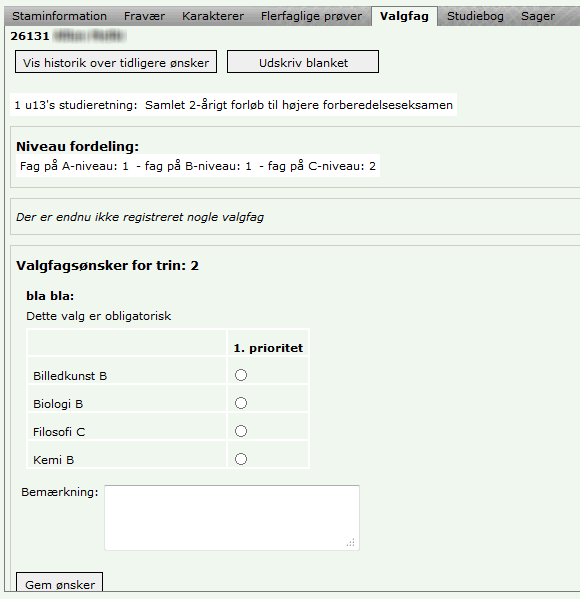Screen dimensions: 580x599
Task: Click the Kemi B subject label
Action: tap(53, 460)
